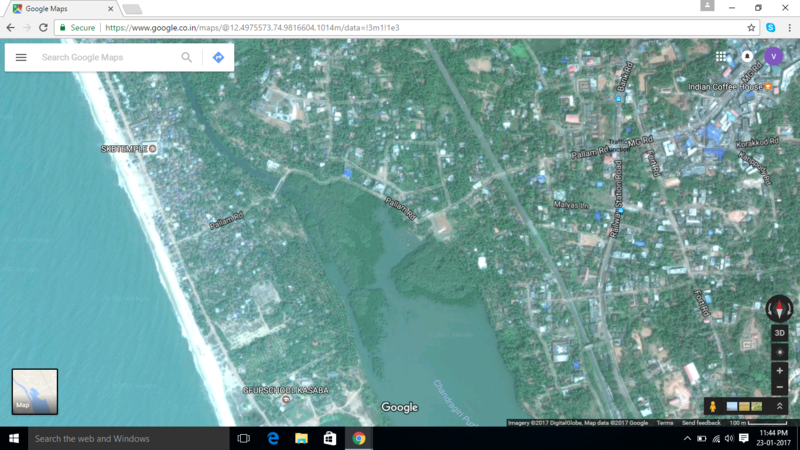Open Google notifications bell
The width and height of the screenshot is (800, 450).
click(747, 56)
